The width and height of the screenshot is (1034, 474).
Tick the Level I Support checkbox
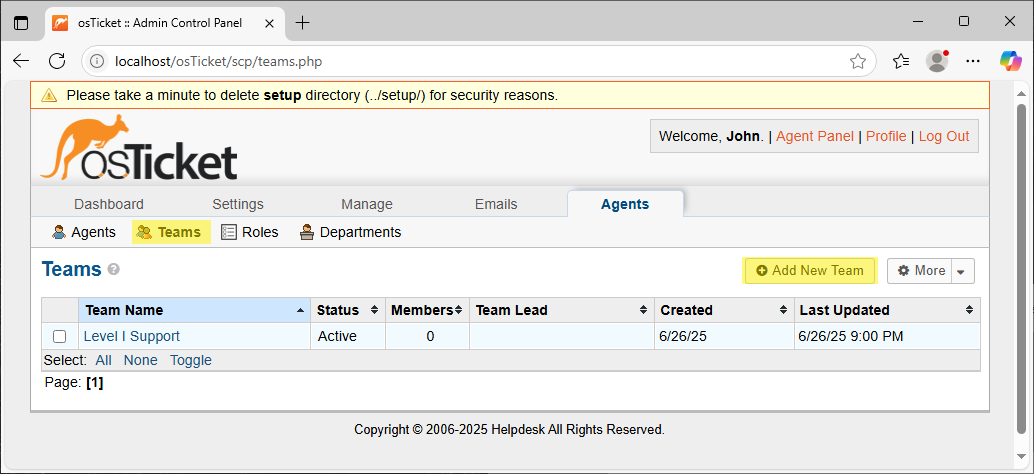[x=59, y=336]
